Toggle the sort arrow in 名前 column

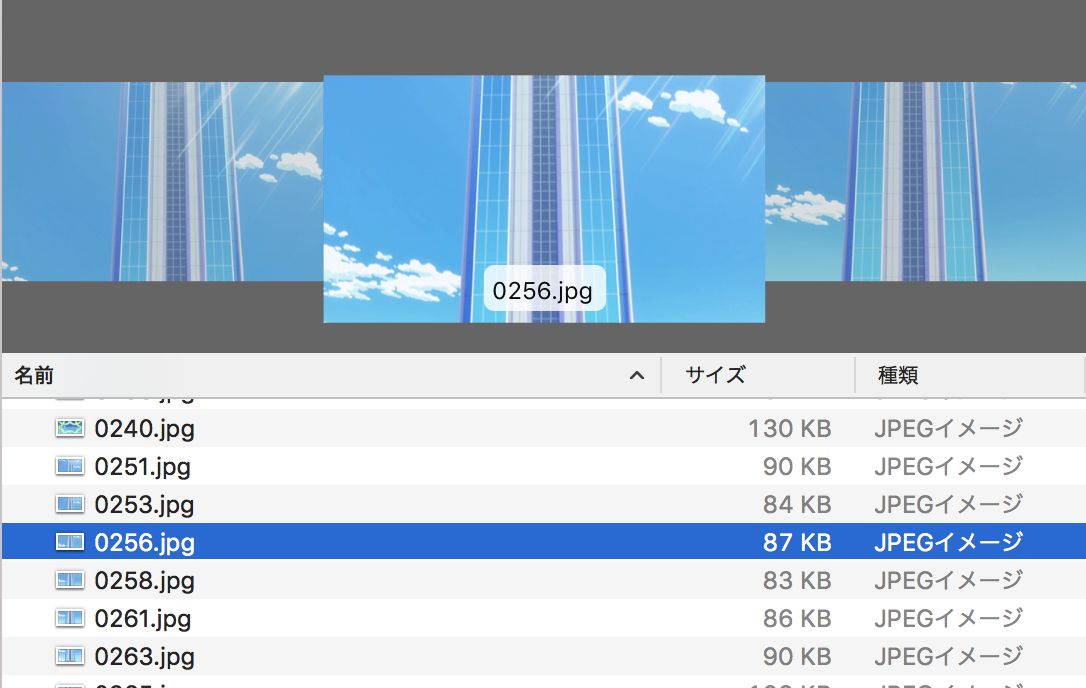tap(636, 376)
